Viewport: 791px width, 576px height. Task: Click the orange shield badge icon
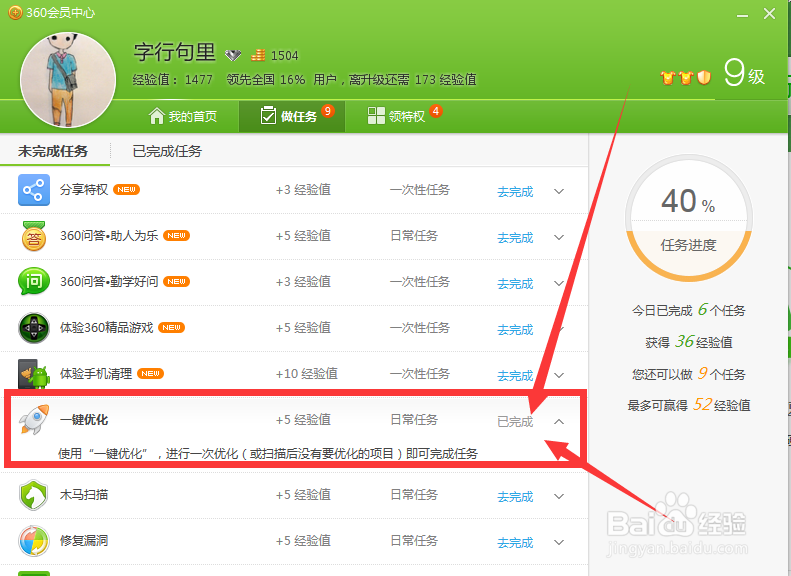(704, 78)
